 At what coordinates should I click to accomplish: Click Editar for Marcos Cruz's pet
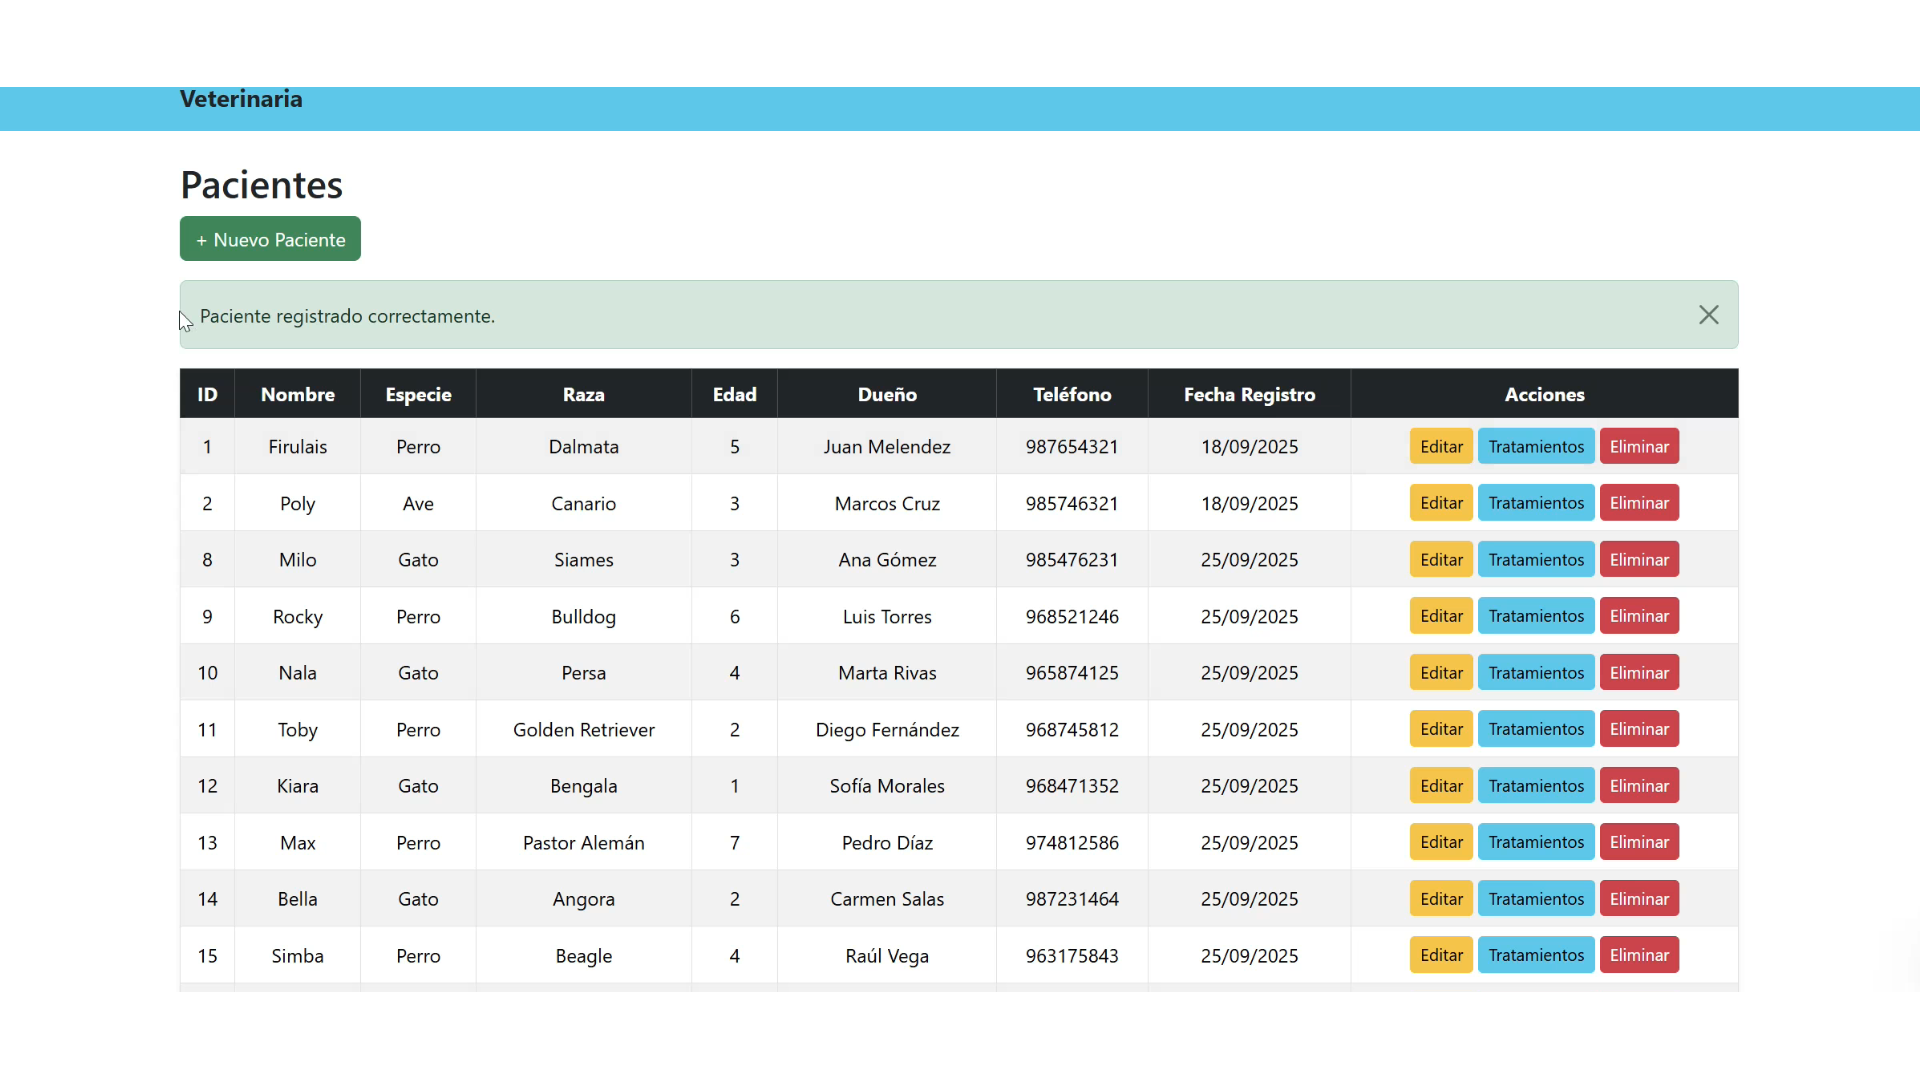[1441, 503]
